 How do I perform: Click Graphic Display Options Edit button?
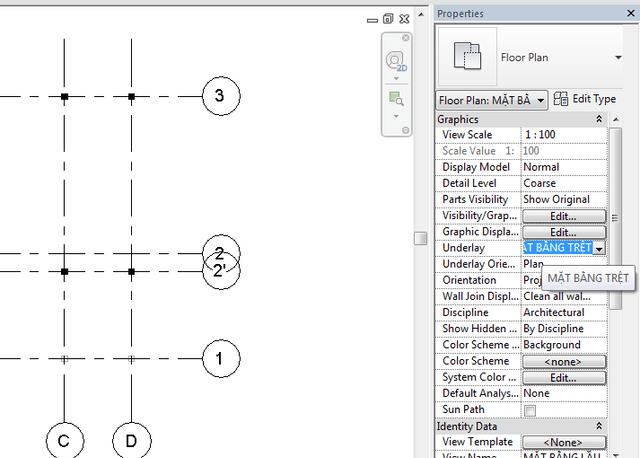pos(564,232)
